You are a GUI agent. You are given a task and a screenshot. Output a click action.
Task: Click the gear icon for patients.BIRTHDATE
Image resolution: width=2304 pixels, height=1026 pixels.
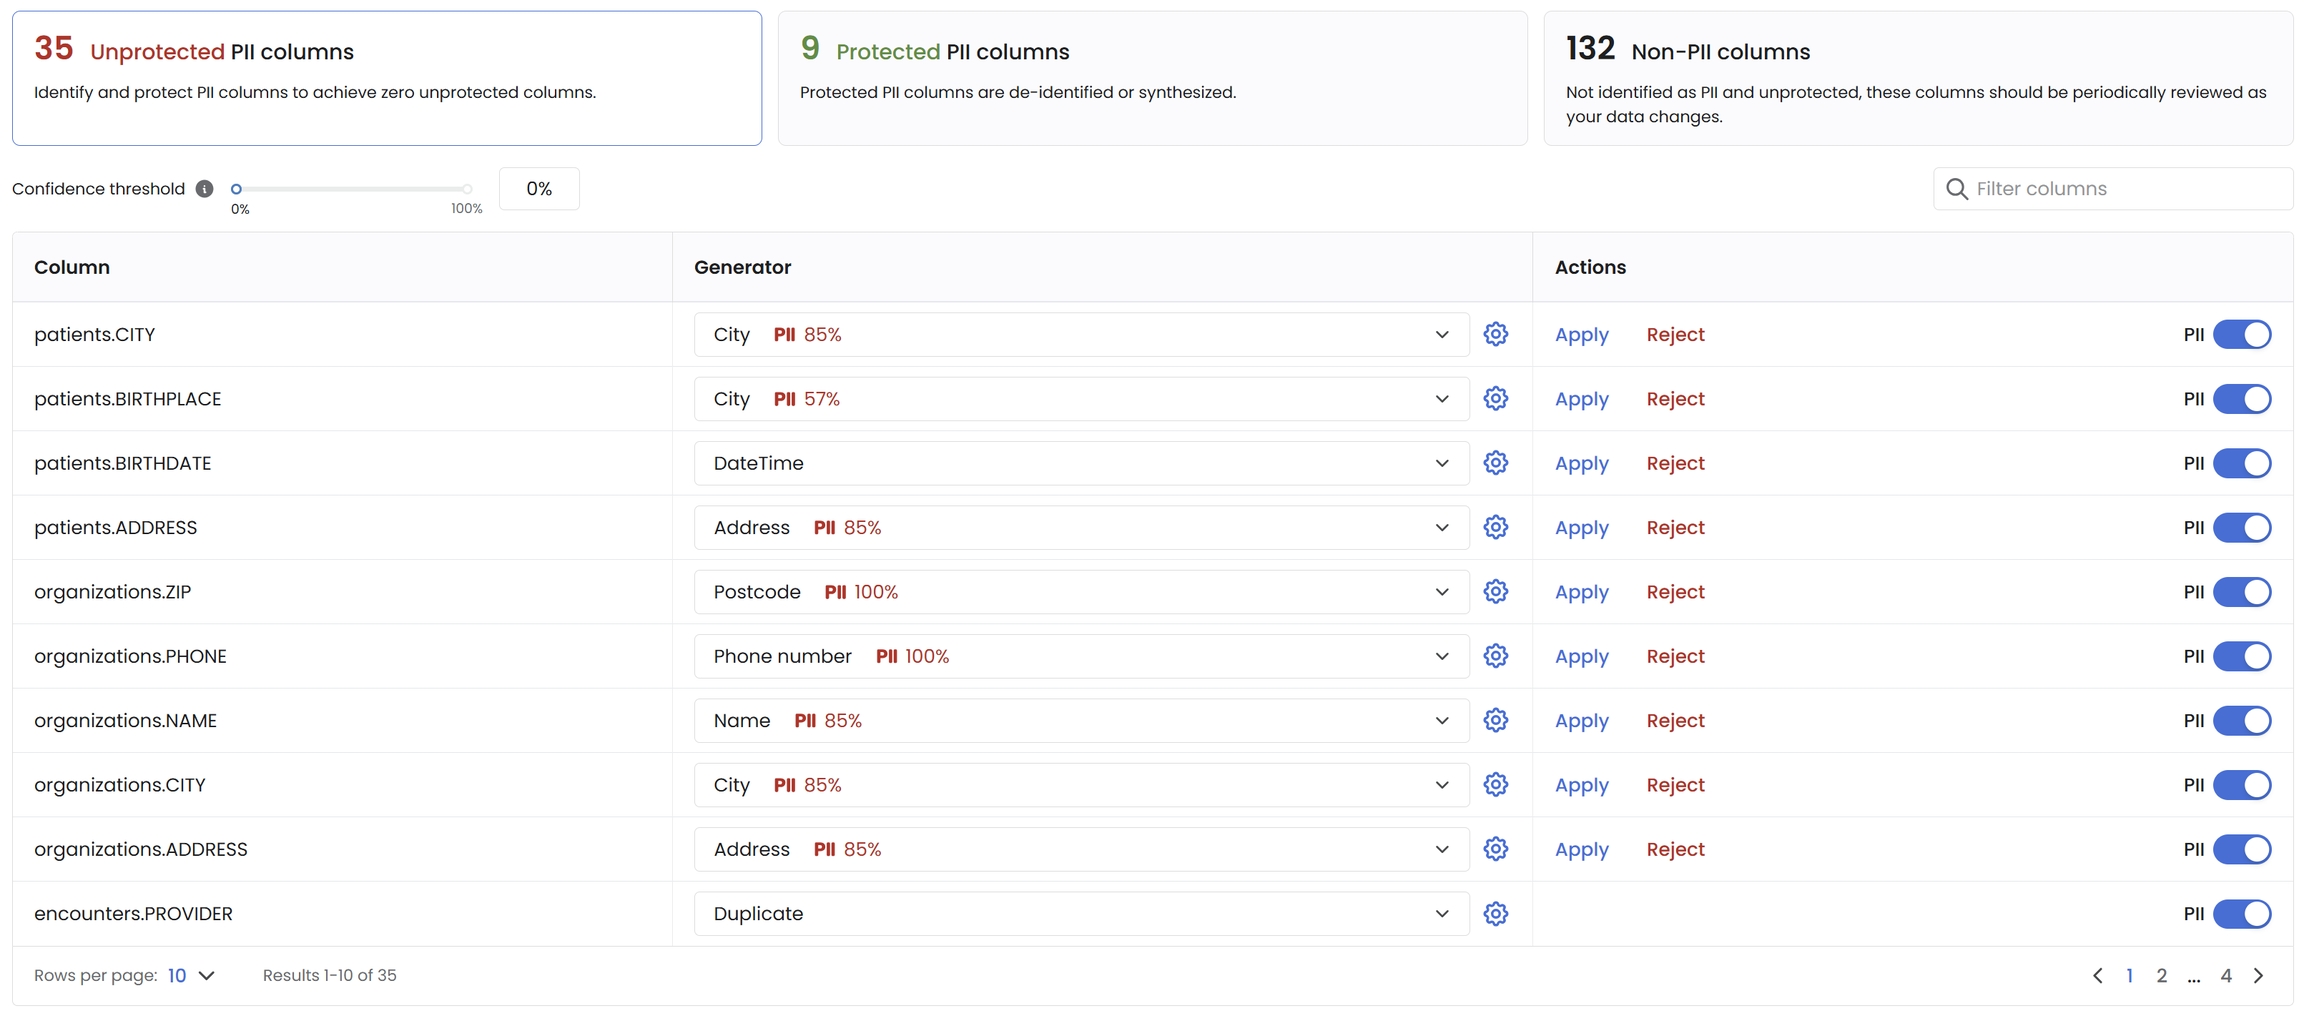pos(1495,463)
